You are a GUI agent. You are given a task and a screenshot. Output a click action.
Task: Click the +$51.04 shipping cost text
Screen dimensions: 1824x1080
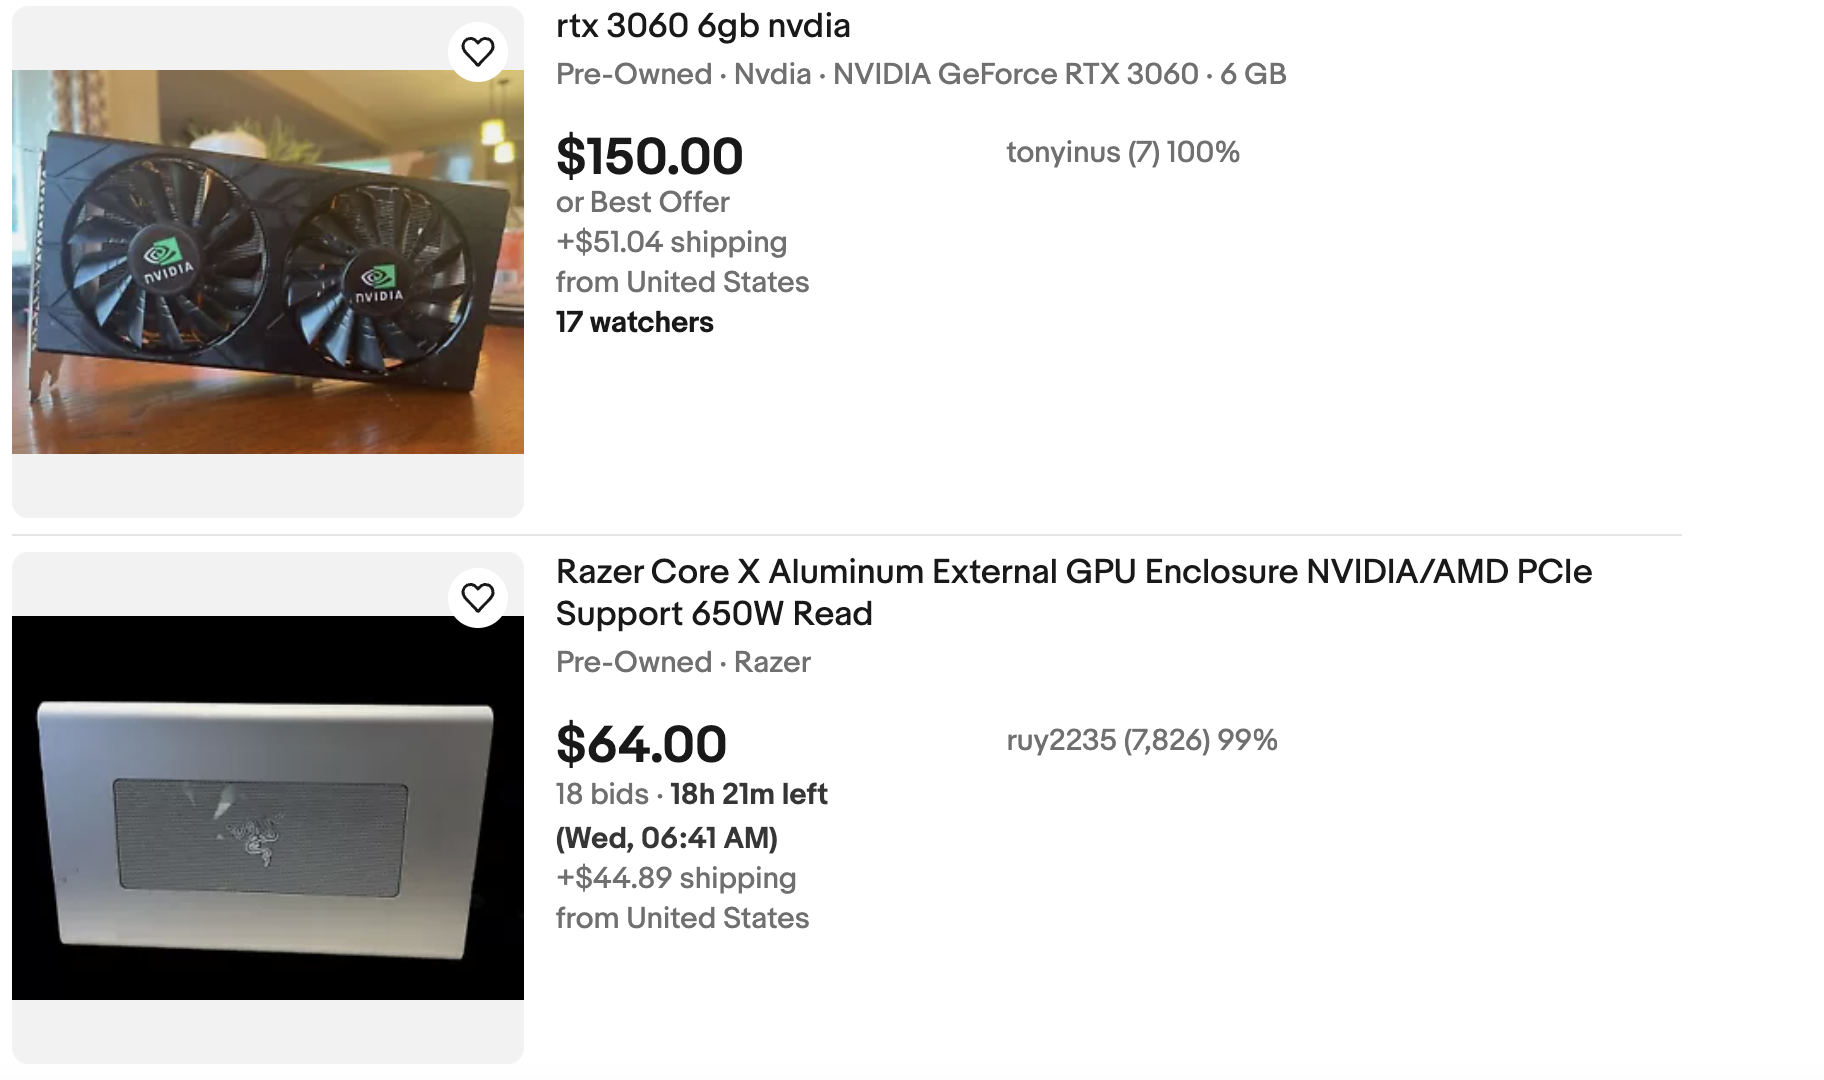click(670, 241)
